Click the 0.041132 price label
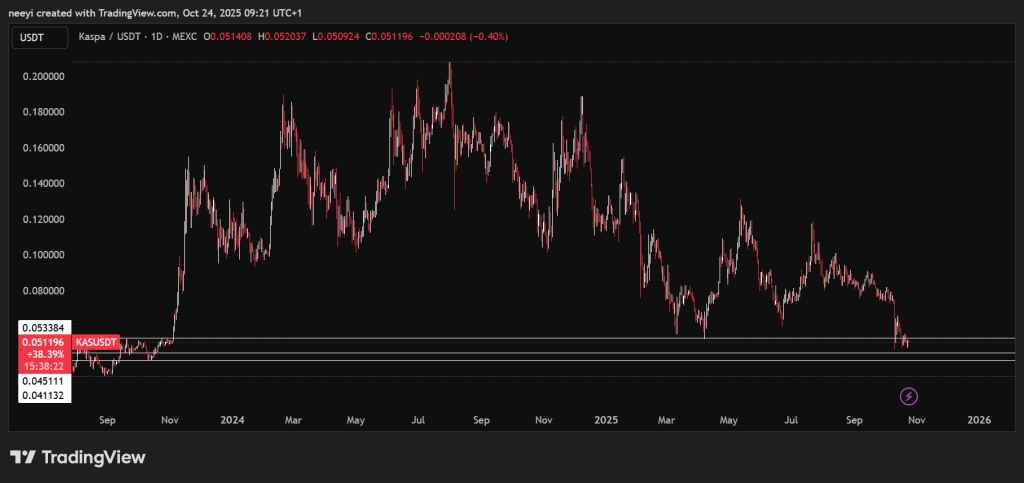 point(42,396)
